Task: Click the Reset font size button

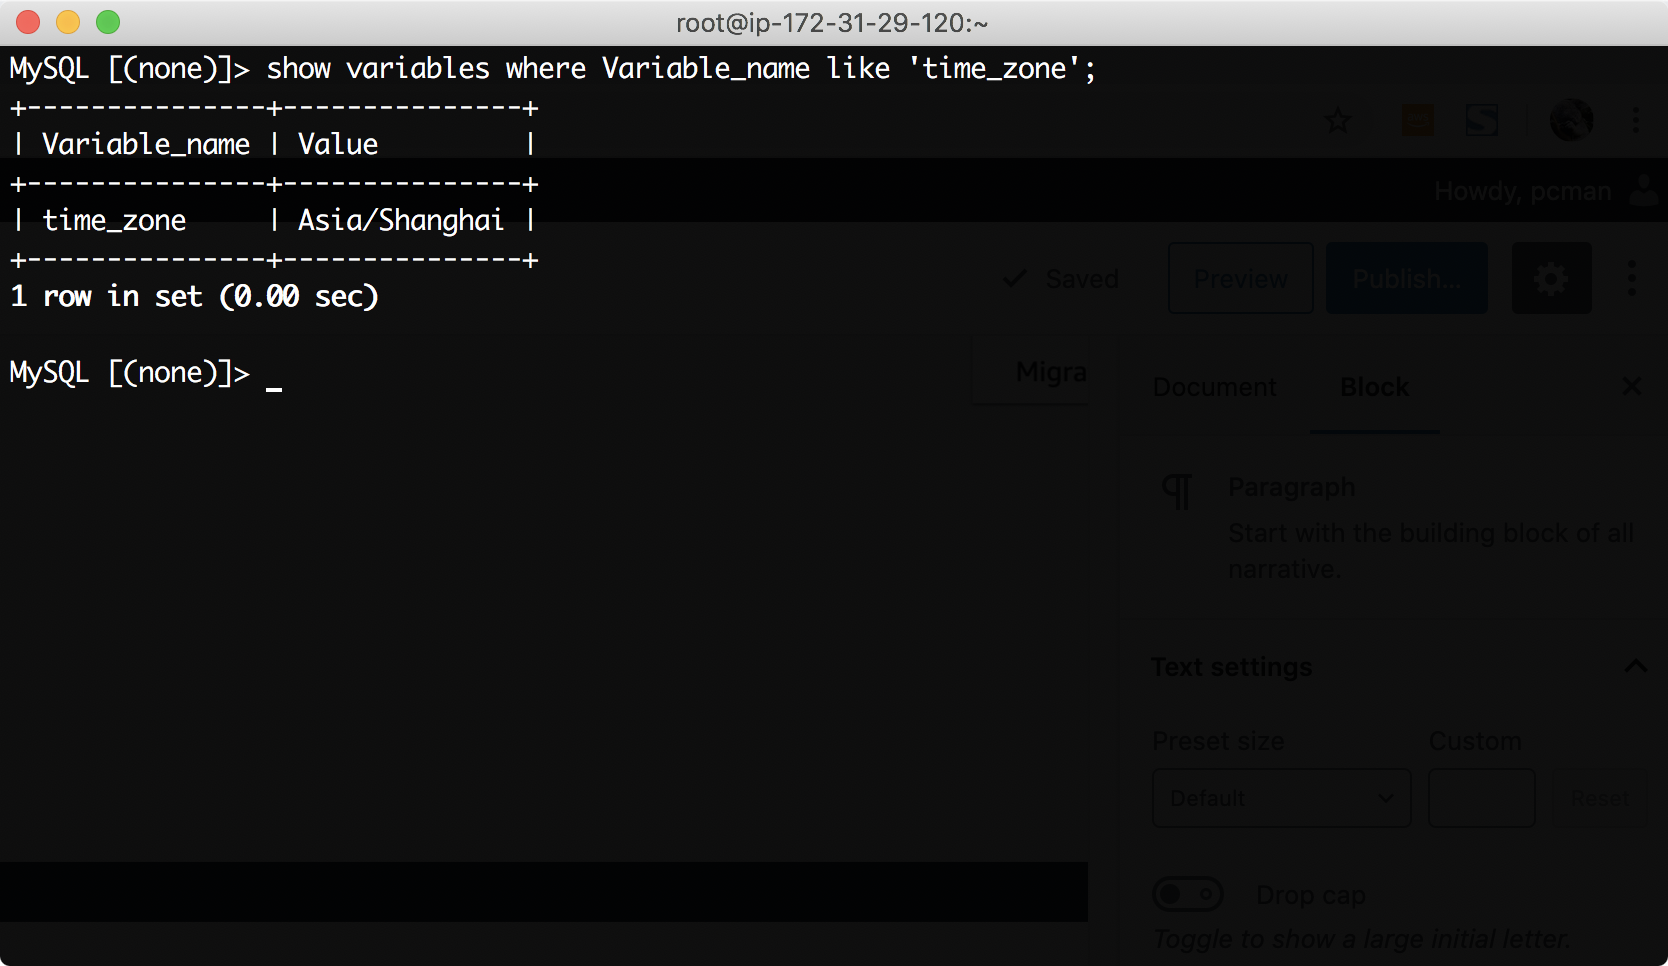Action: click(1598, 798)
